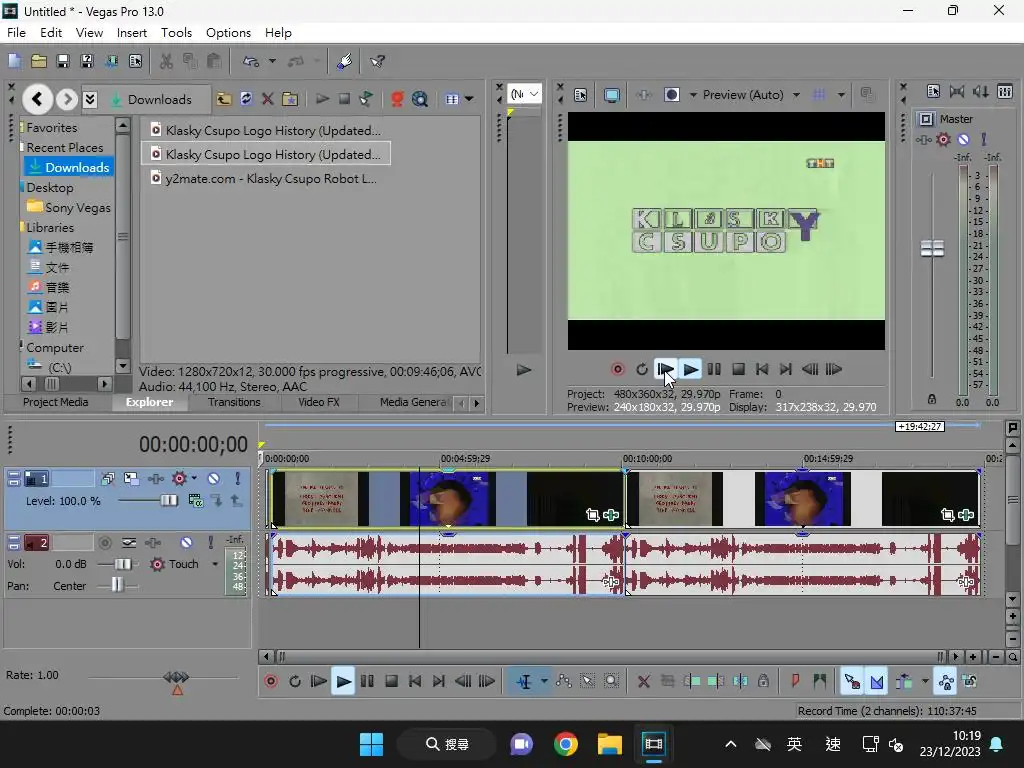Open the Tools menu
Viewport: 1024px width, 768px height.
coord(176,33)
